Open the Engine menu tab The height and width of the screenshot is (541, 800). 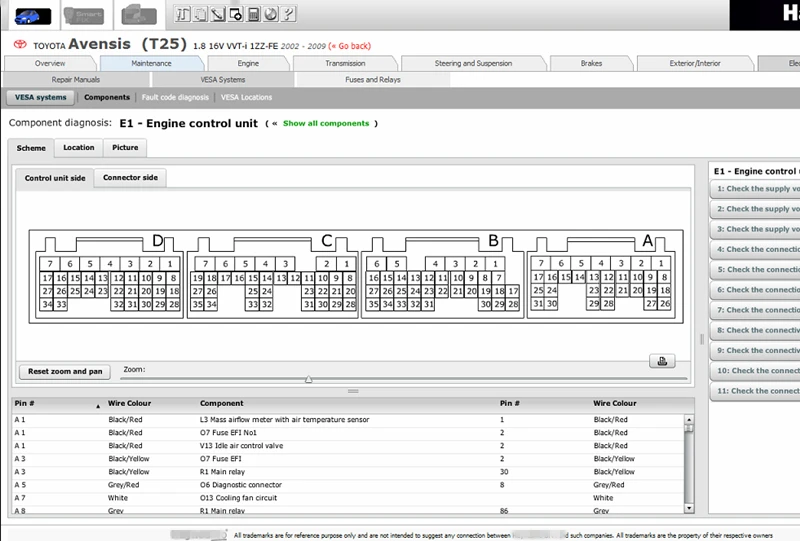point(248,63)
